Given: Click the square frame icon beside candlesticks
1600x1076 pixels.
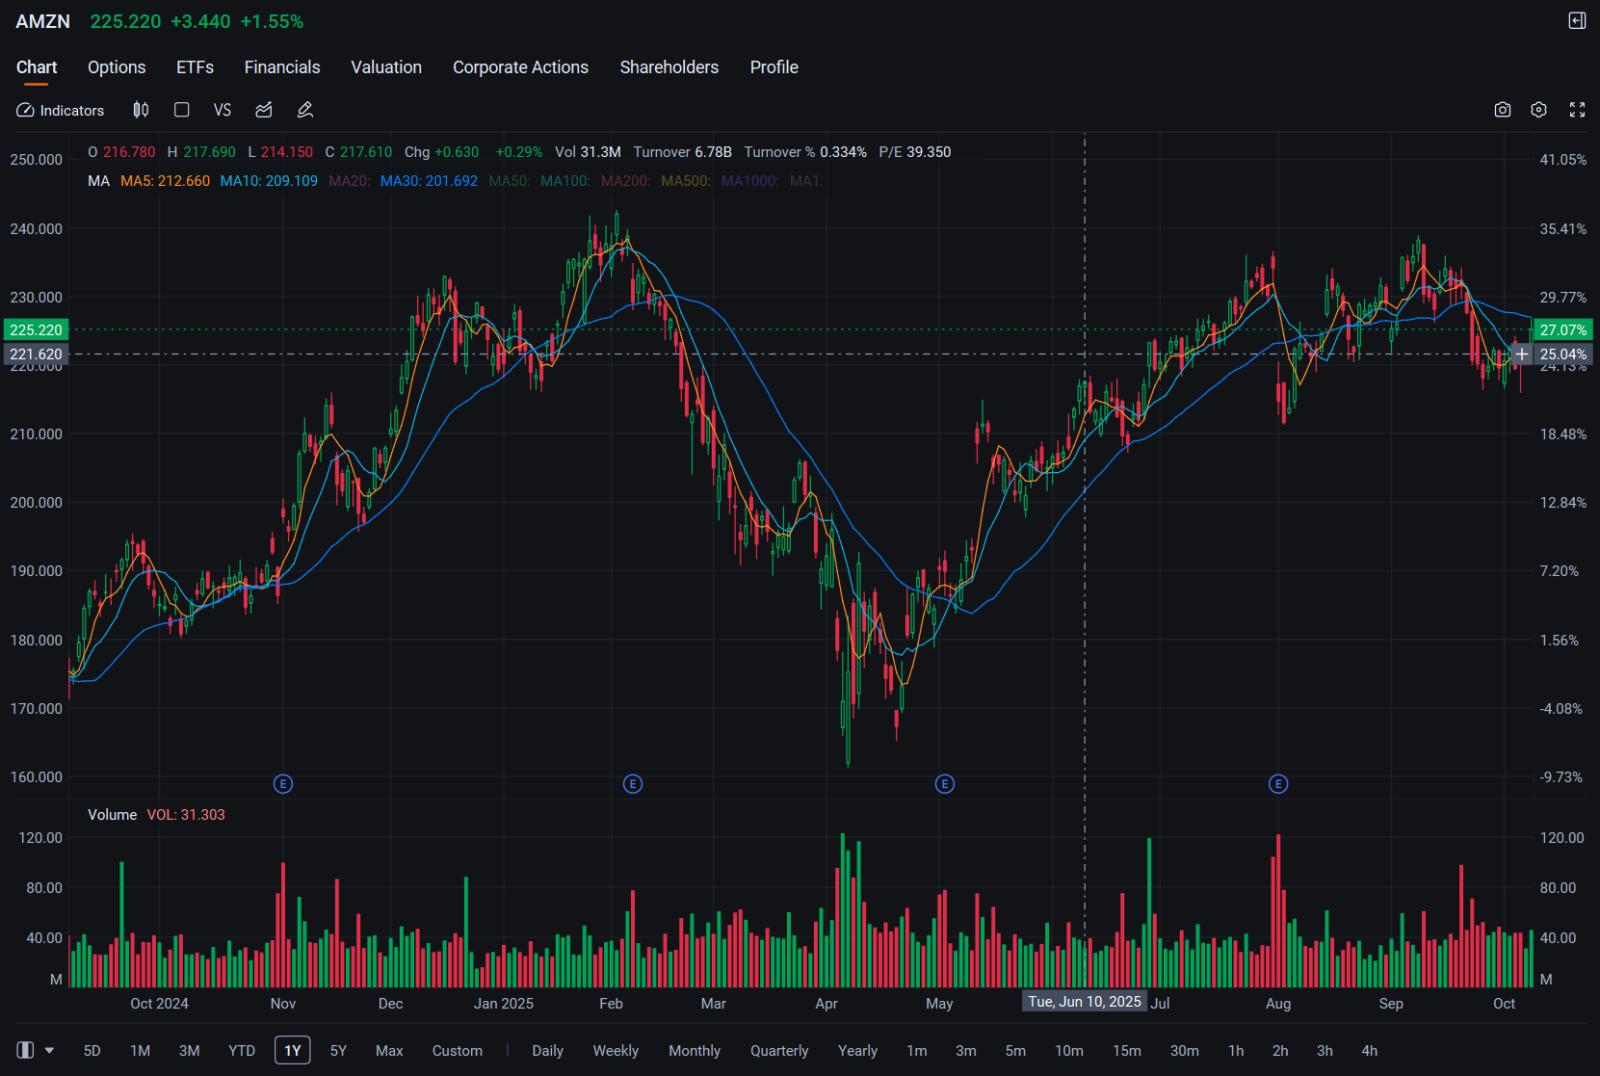Looking at the screenshot, I should (x=182, y=110).
